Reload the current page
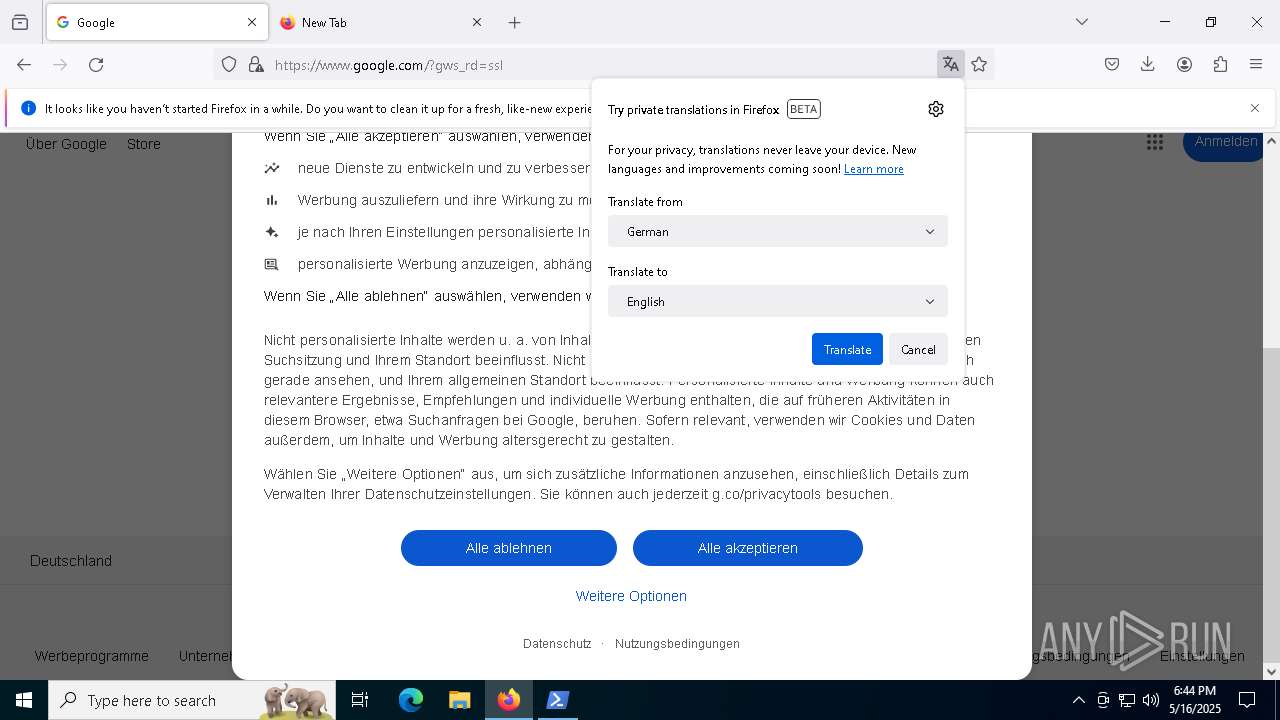 [96, 65]
